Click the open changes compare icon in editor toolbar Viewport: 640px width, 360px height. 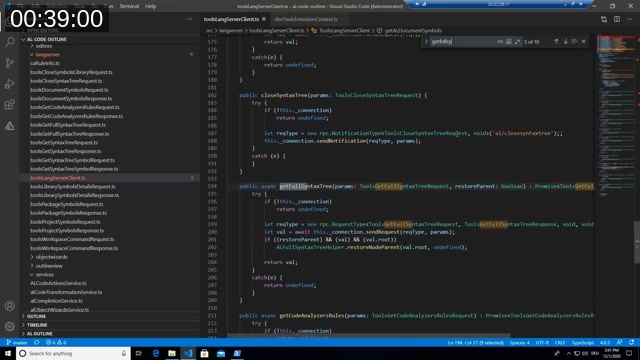[x=604, y=19]
